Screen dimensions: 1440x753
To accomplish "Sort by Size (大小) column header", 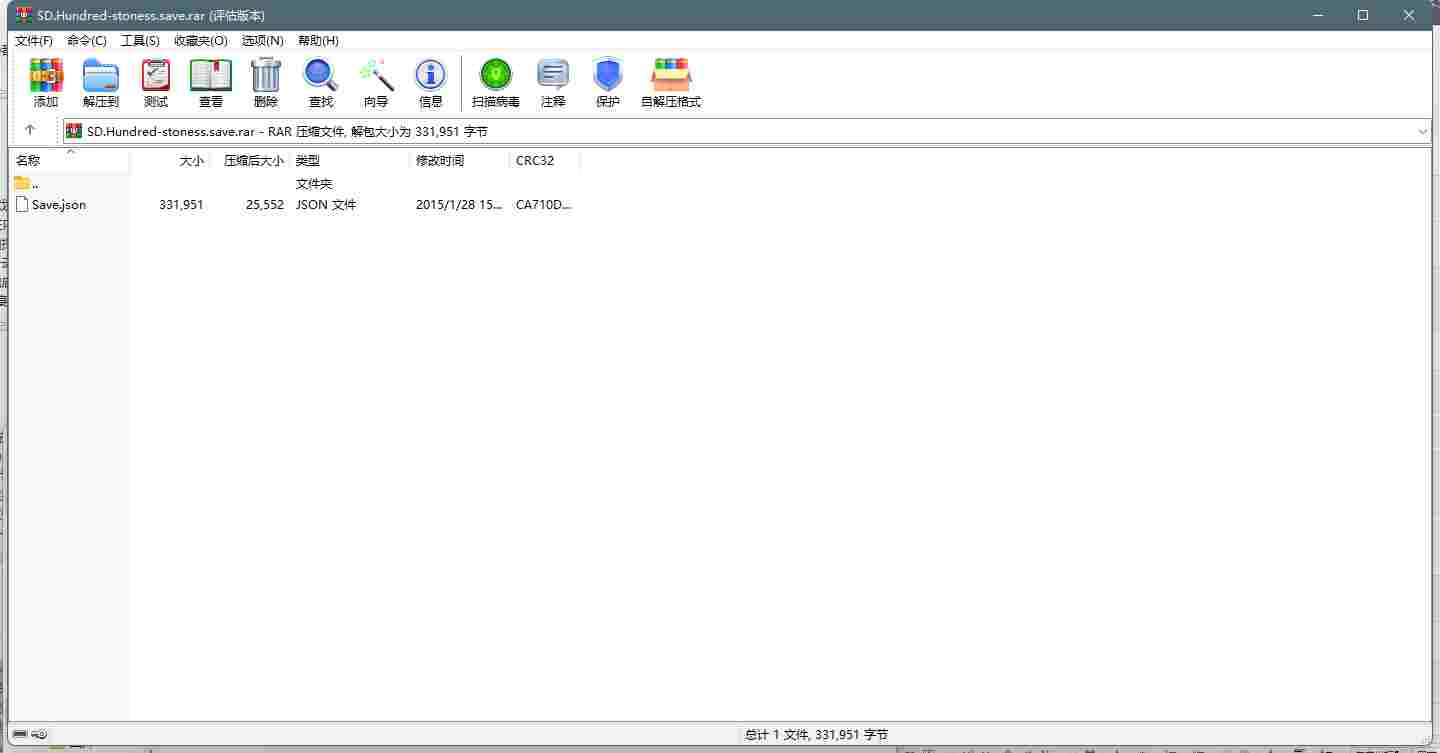I will click(x=171, y=160).
